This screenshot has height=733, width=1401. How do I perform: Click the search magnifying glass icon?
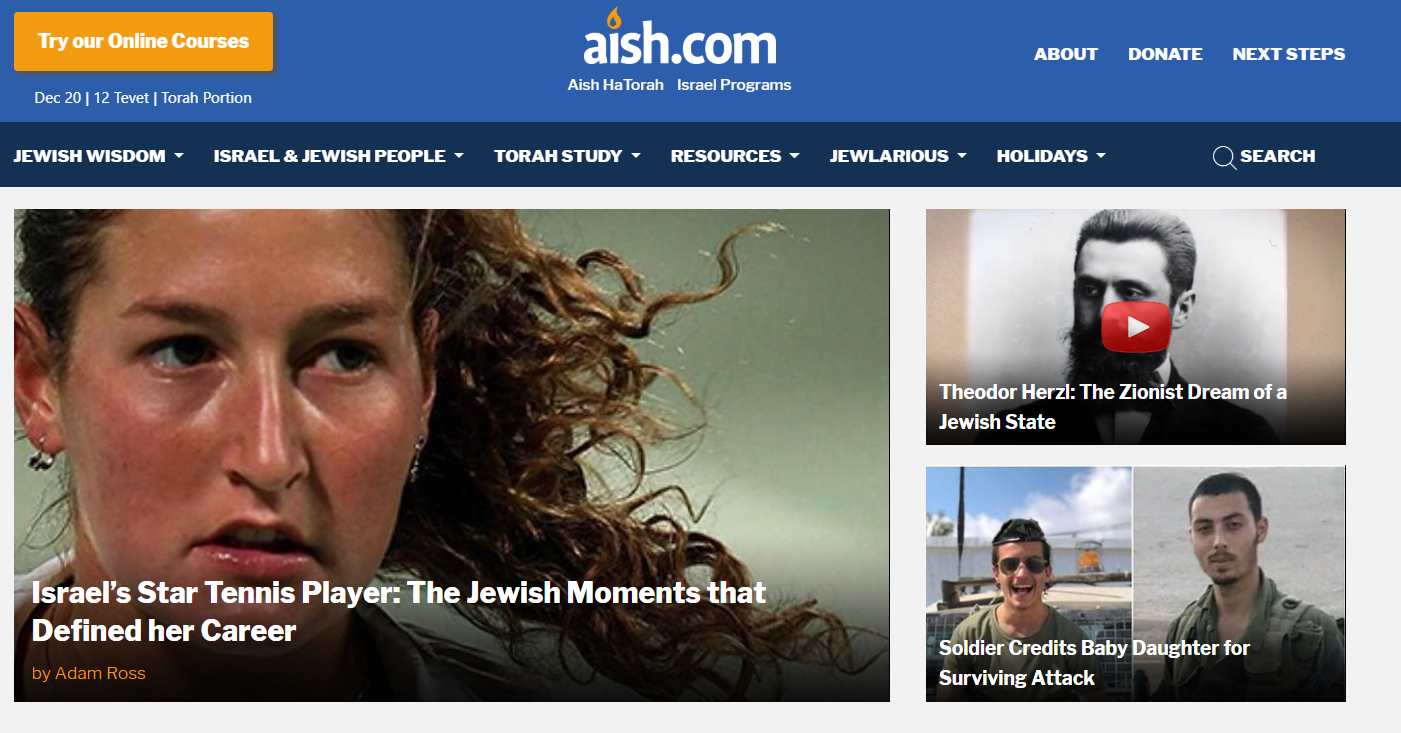tap(1224, 157)
